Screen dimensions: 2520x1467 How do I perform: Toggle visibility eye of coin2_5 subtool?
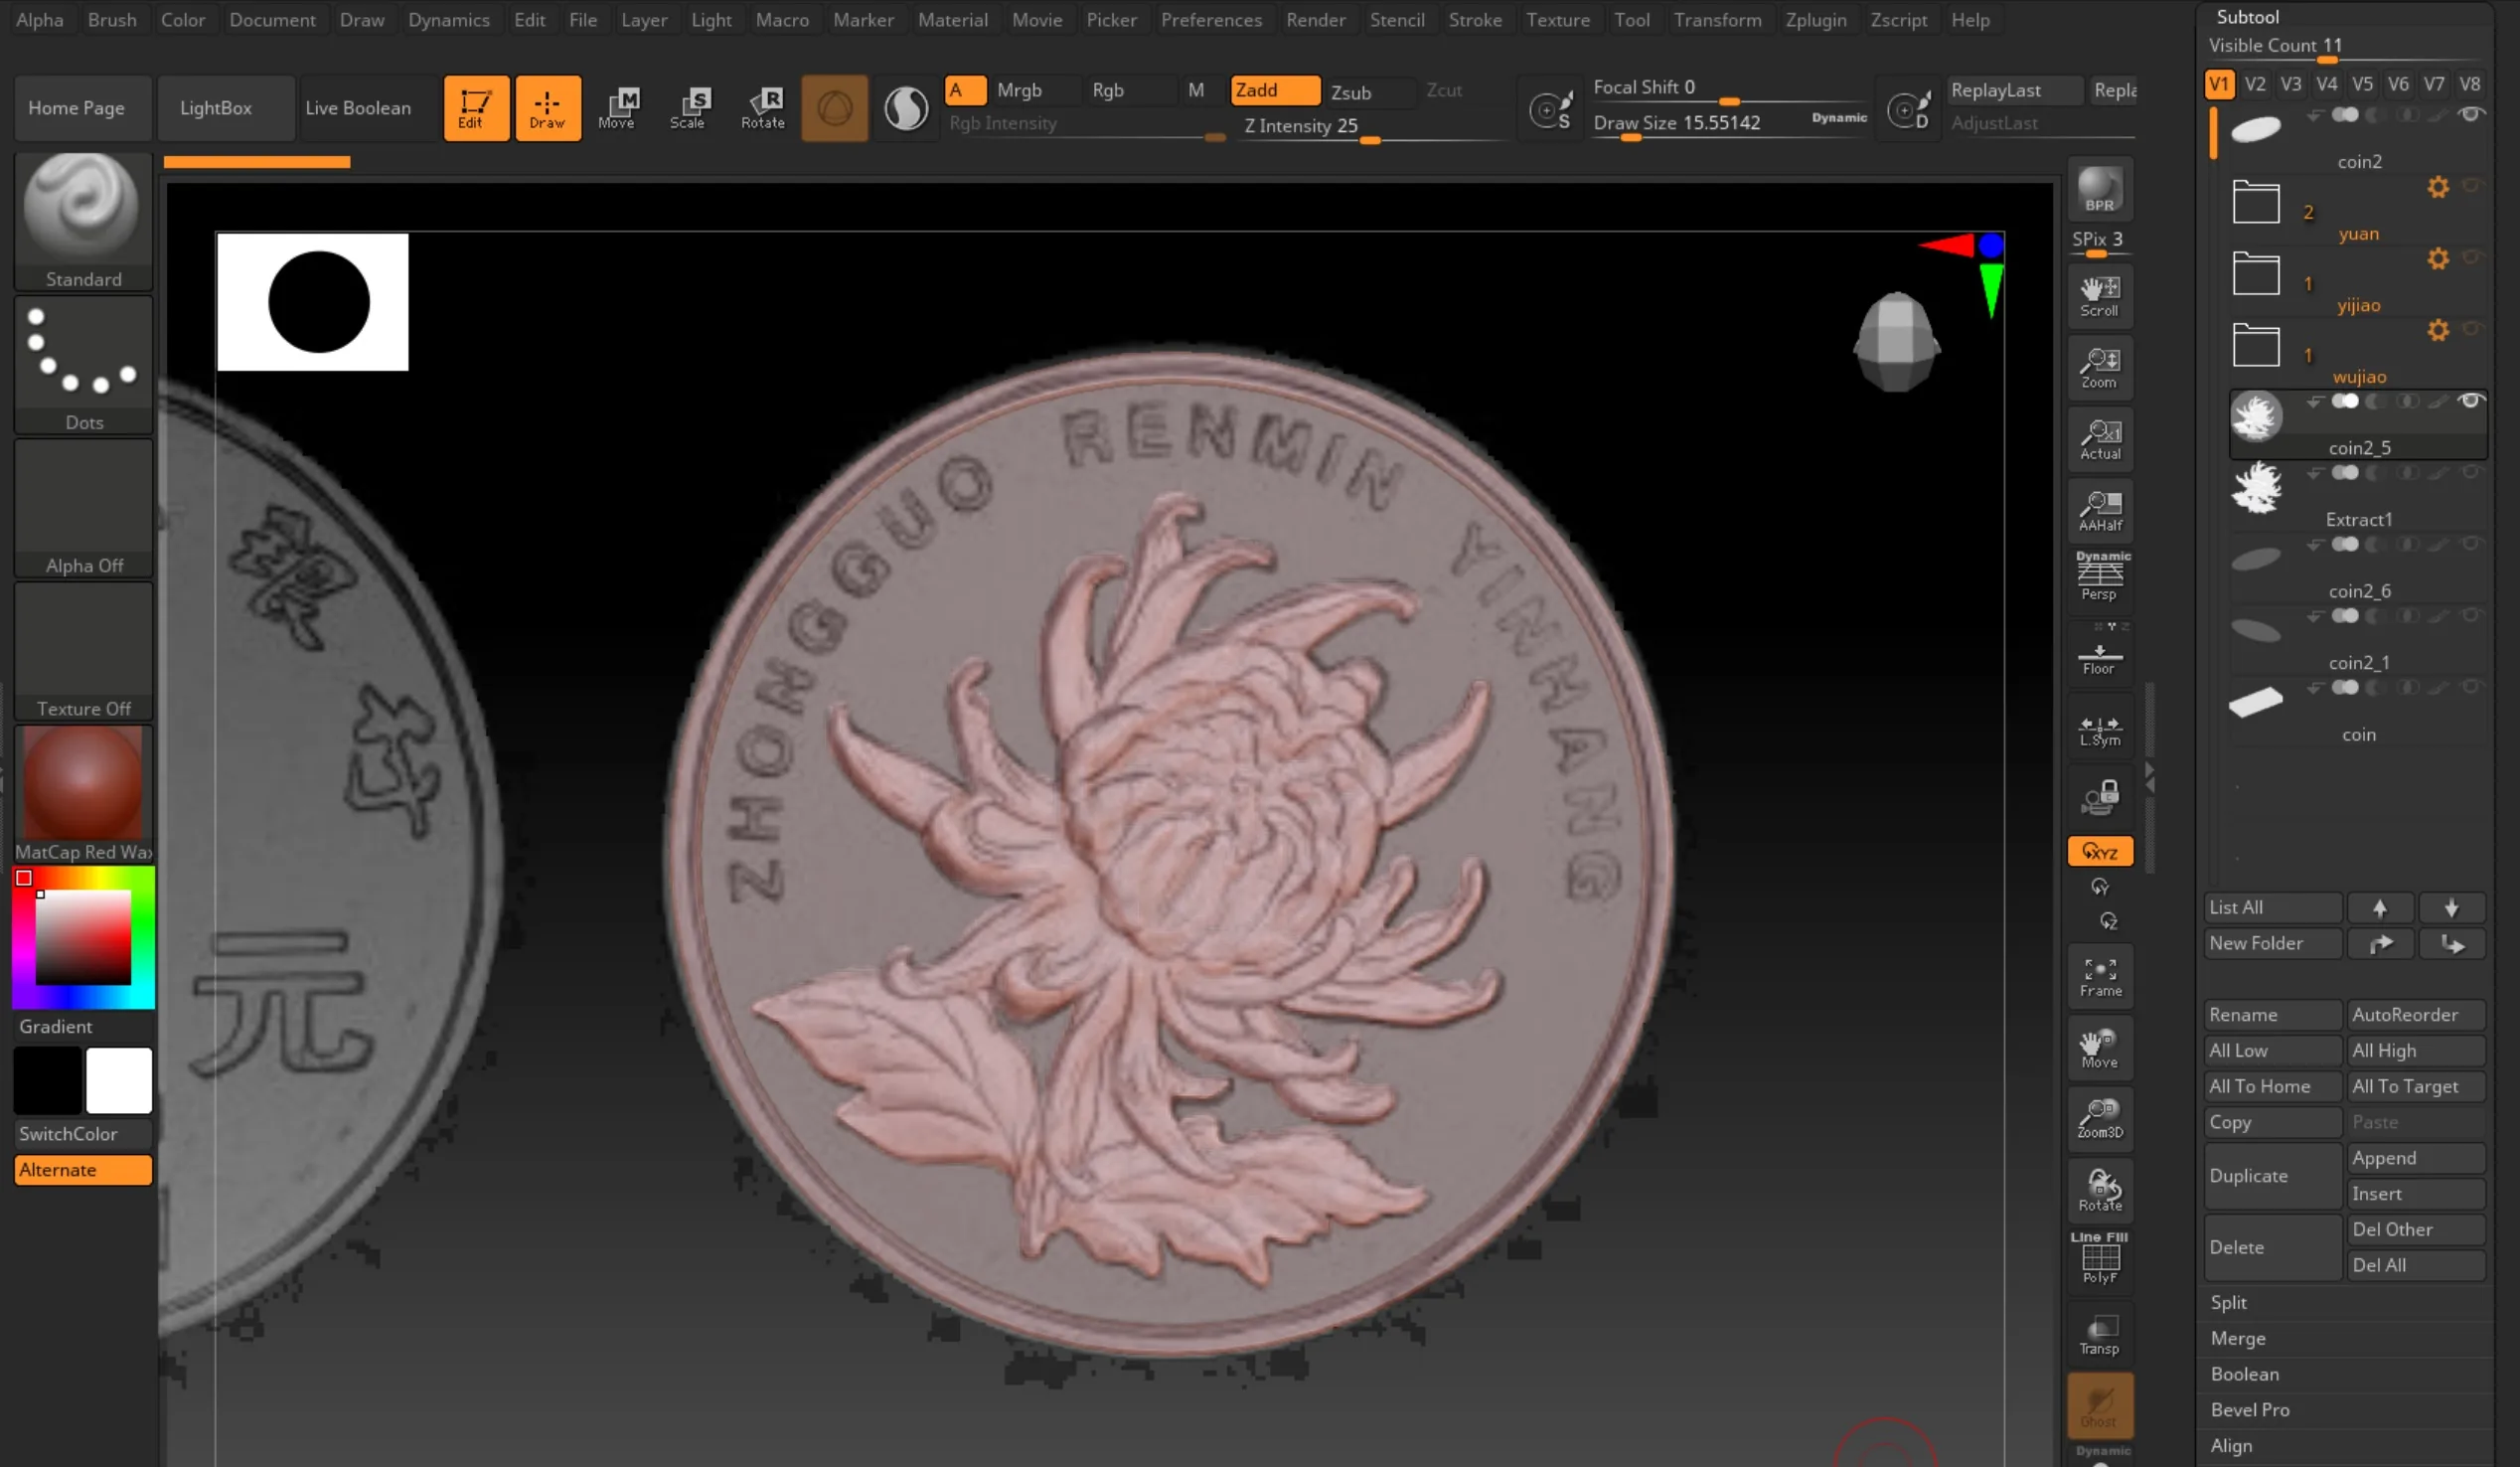pos(2470,401)
